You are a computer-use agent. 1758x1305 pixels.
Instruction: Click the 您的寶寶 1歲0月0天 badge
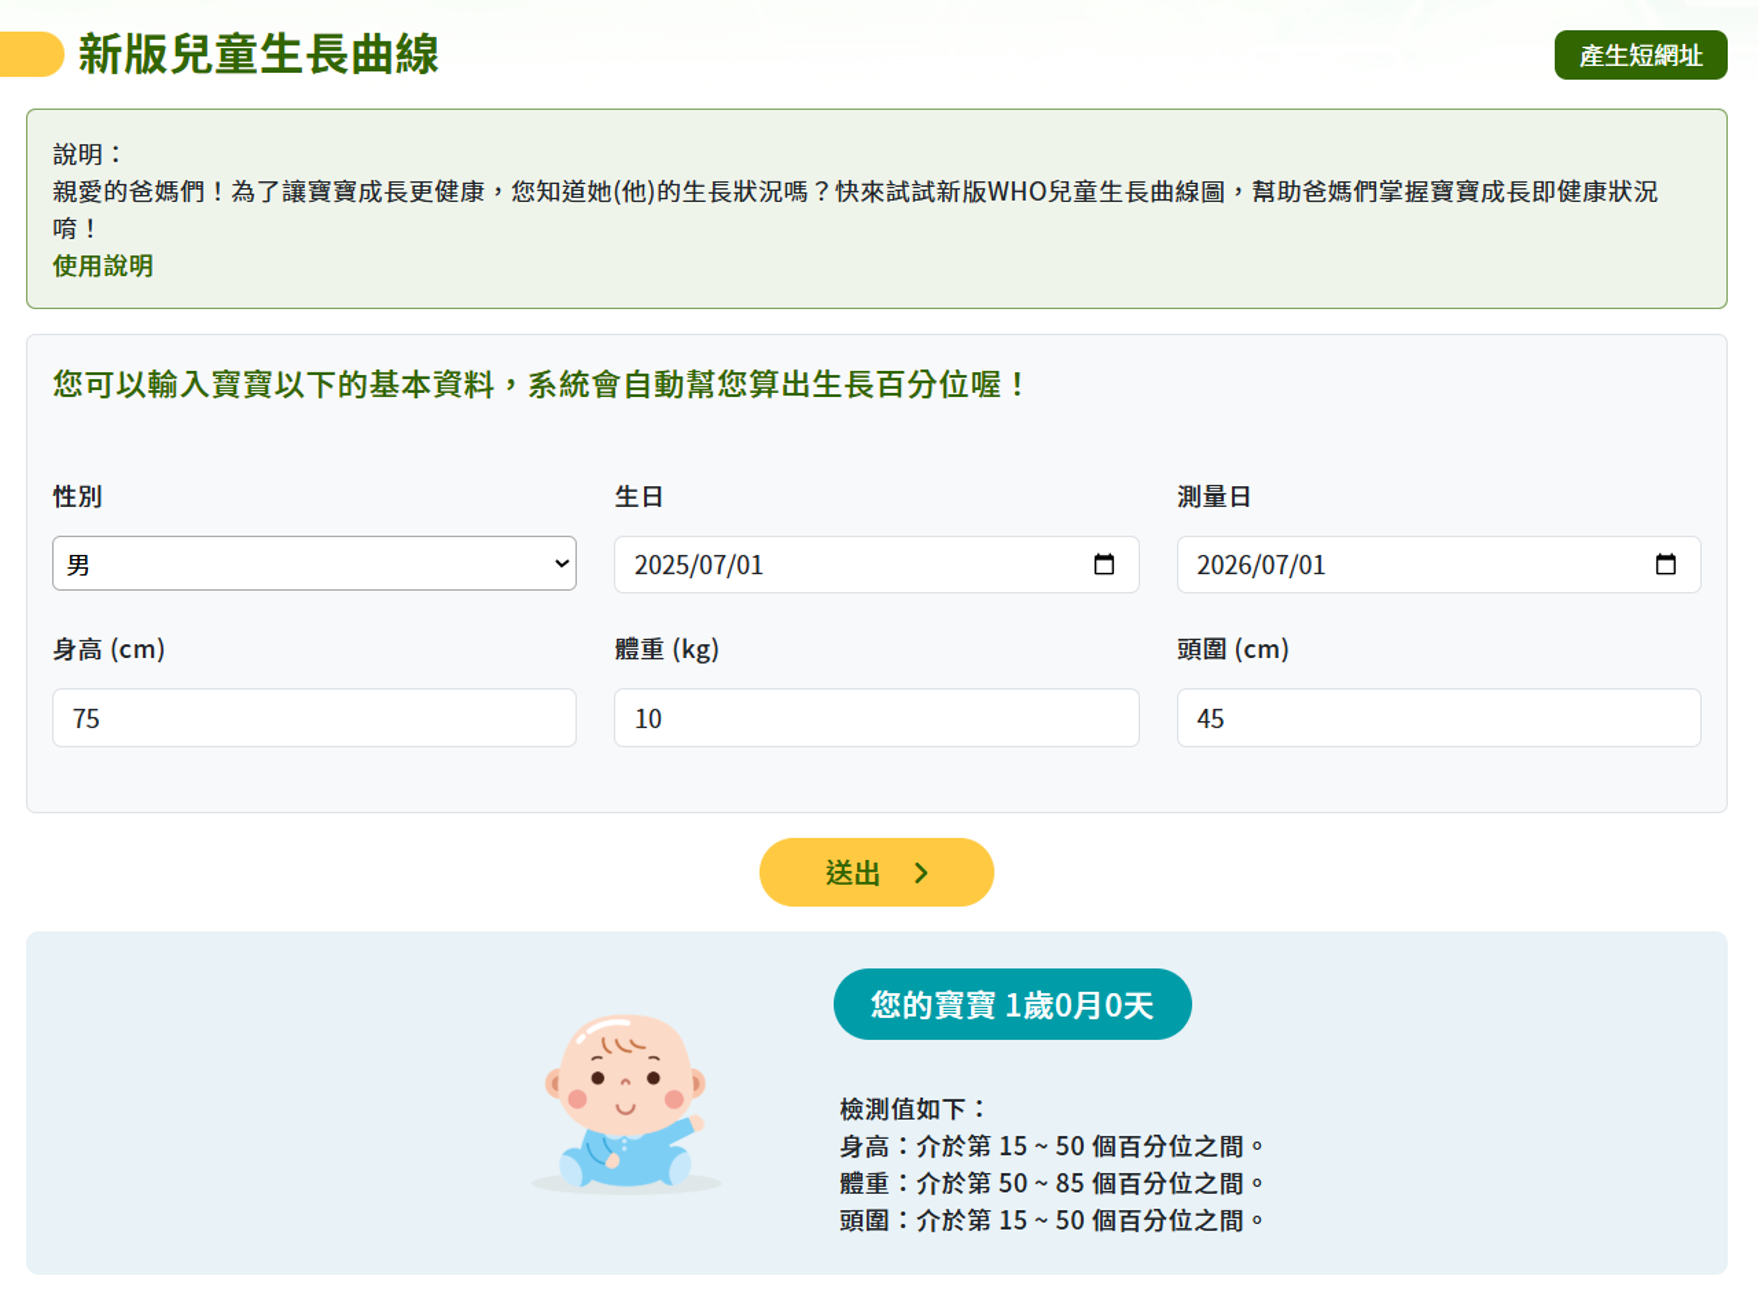tap(1012, 1004)
